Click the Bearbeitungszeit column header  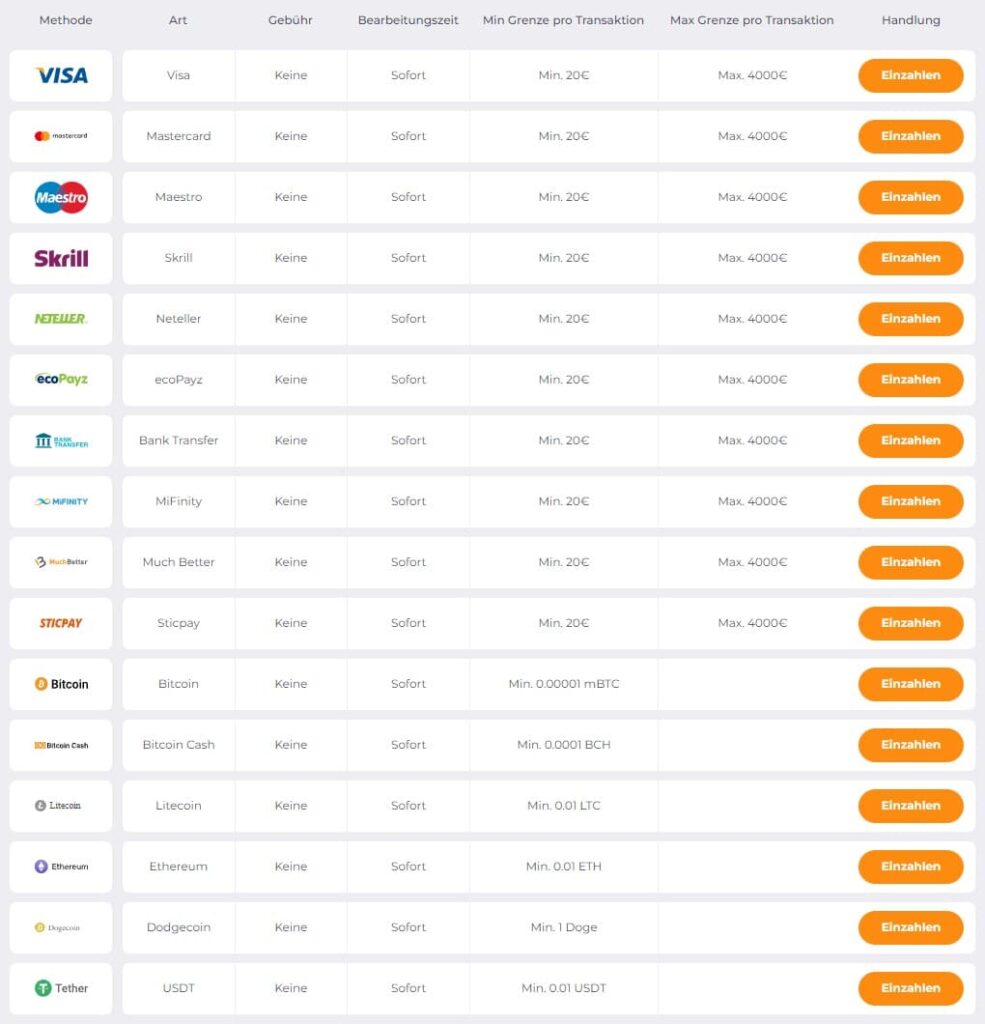click(x=408, y=20)
